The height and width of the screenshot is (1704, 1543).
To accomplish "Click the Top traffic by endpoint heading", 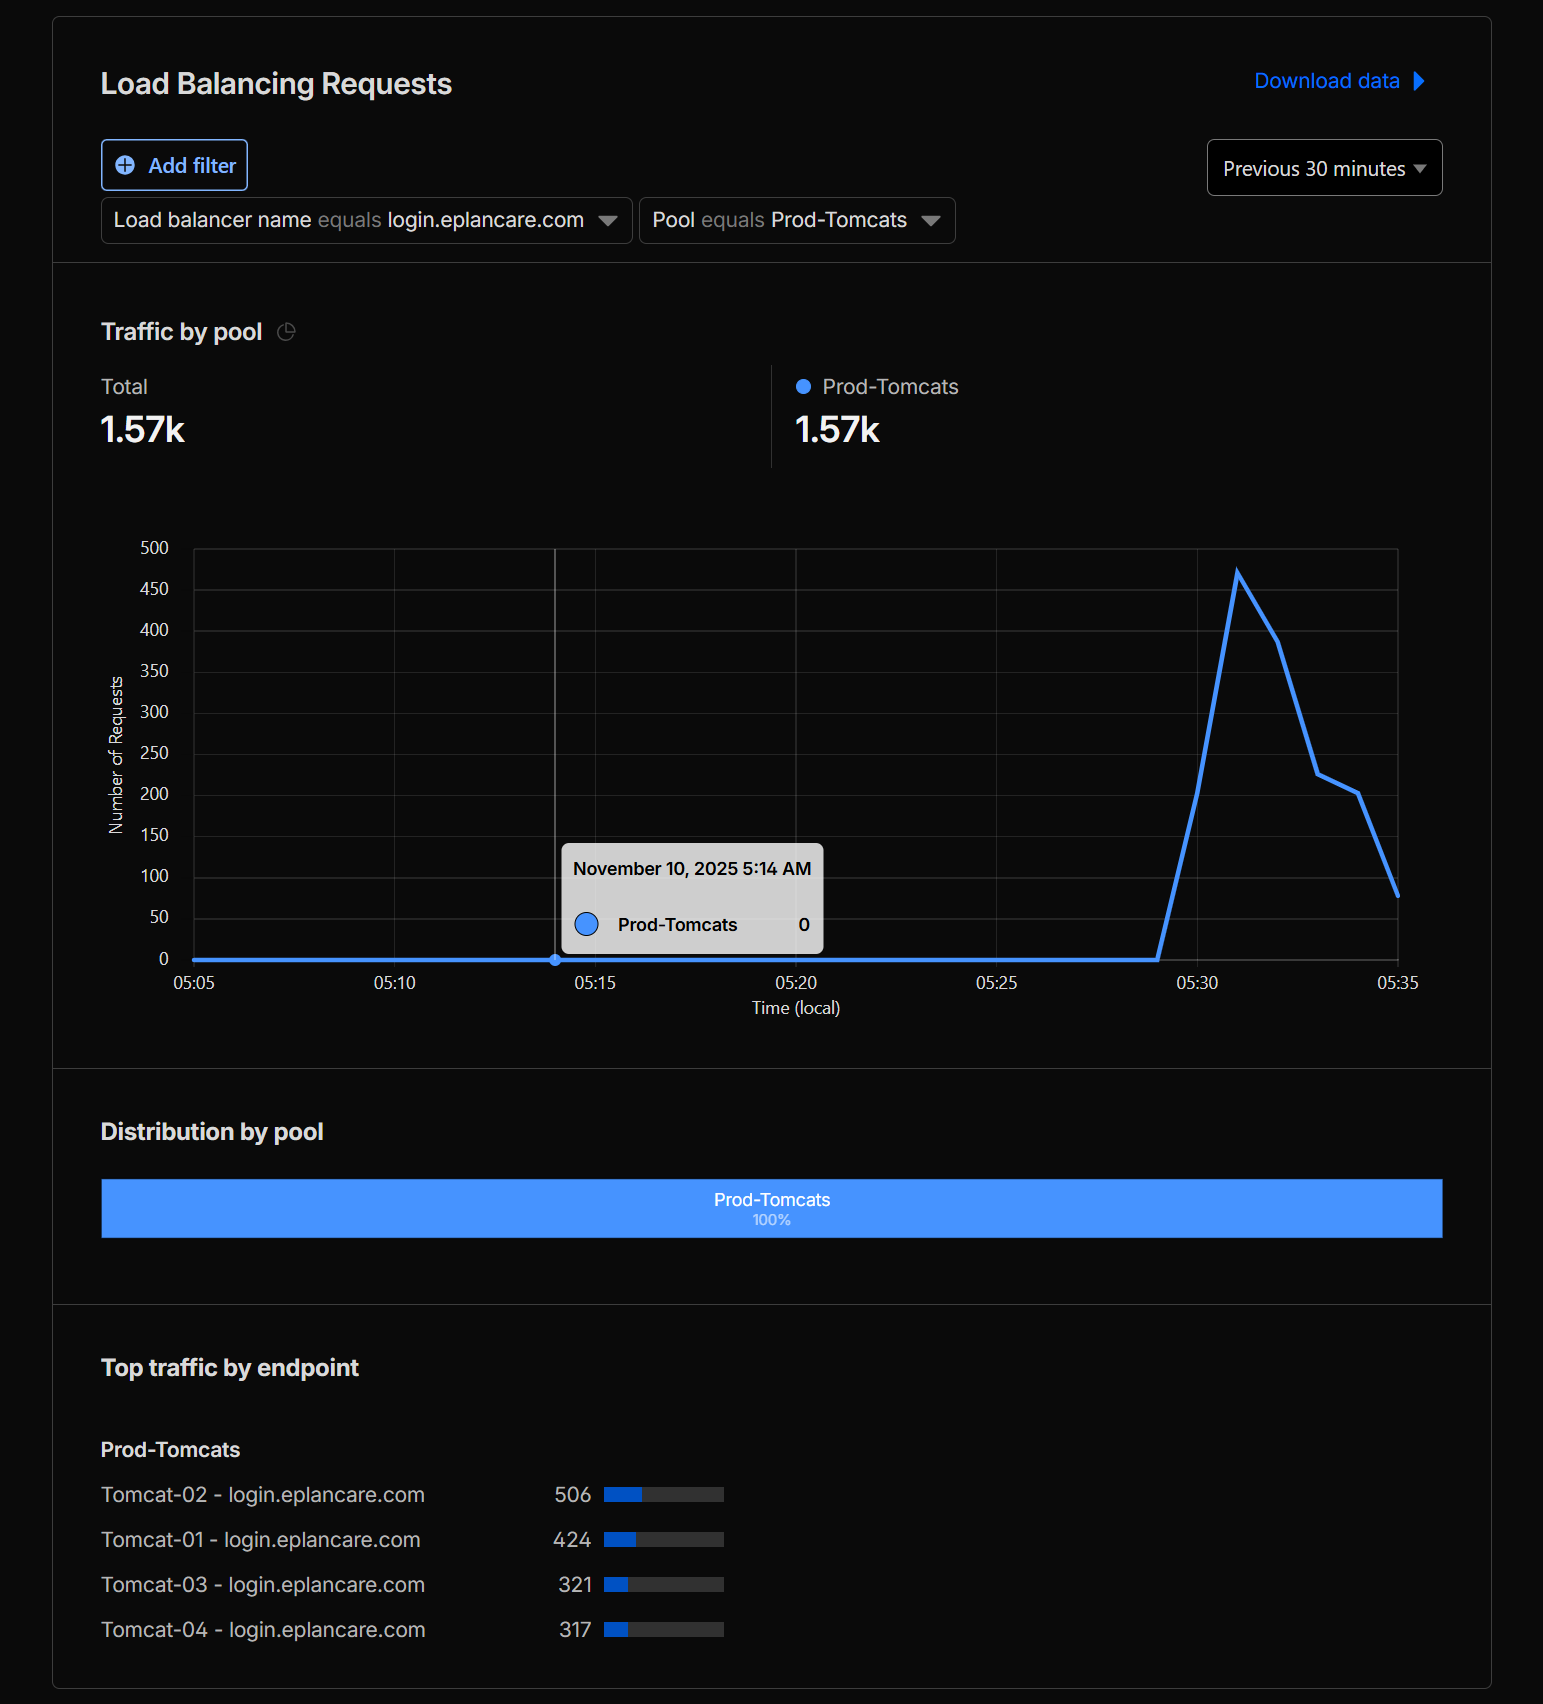I will (230, 1368).
